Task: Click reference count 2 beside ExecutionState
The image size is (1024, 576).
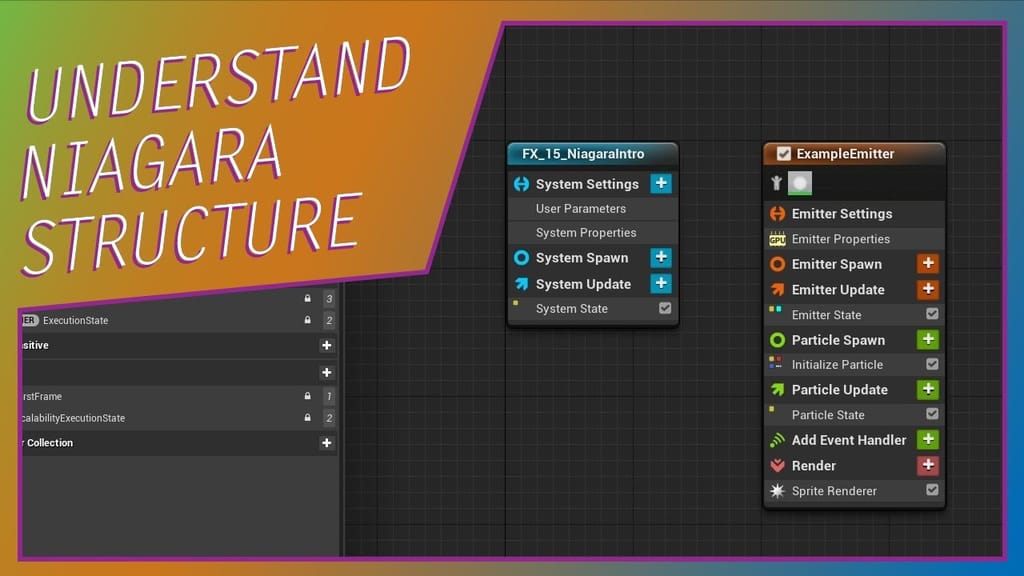Action: [x=329, y=320]
